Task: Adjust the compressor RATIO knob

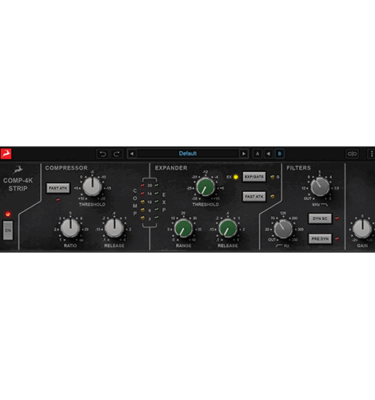Action: [70, 228]
